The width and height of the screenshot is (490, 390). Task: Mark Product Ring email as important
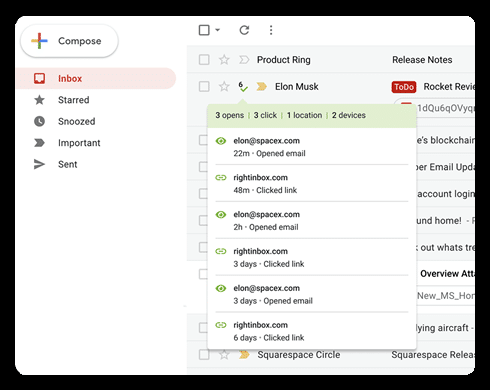tap(244, 60)
